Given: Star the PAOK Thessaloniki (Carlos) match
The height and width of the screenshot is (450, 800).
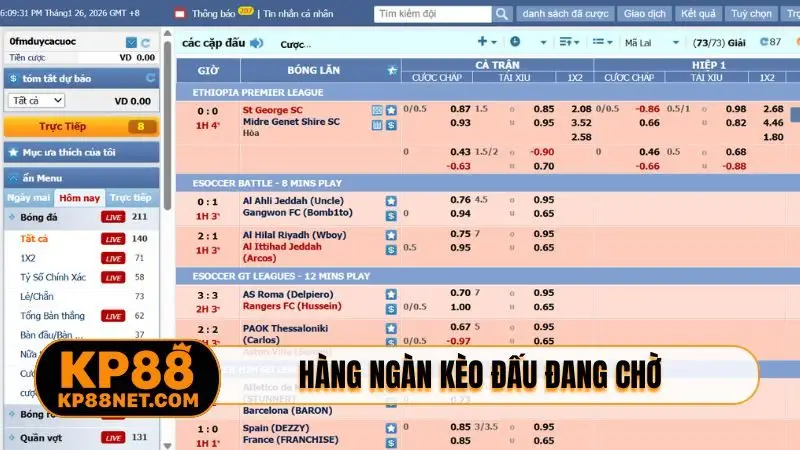Looking at the screenshot, I should click(391, 329).
